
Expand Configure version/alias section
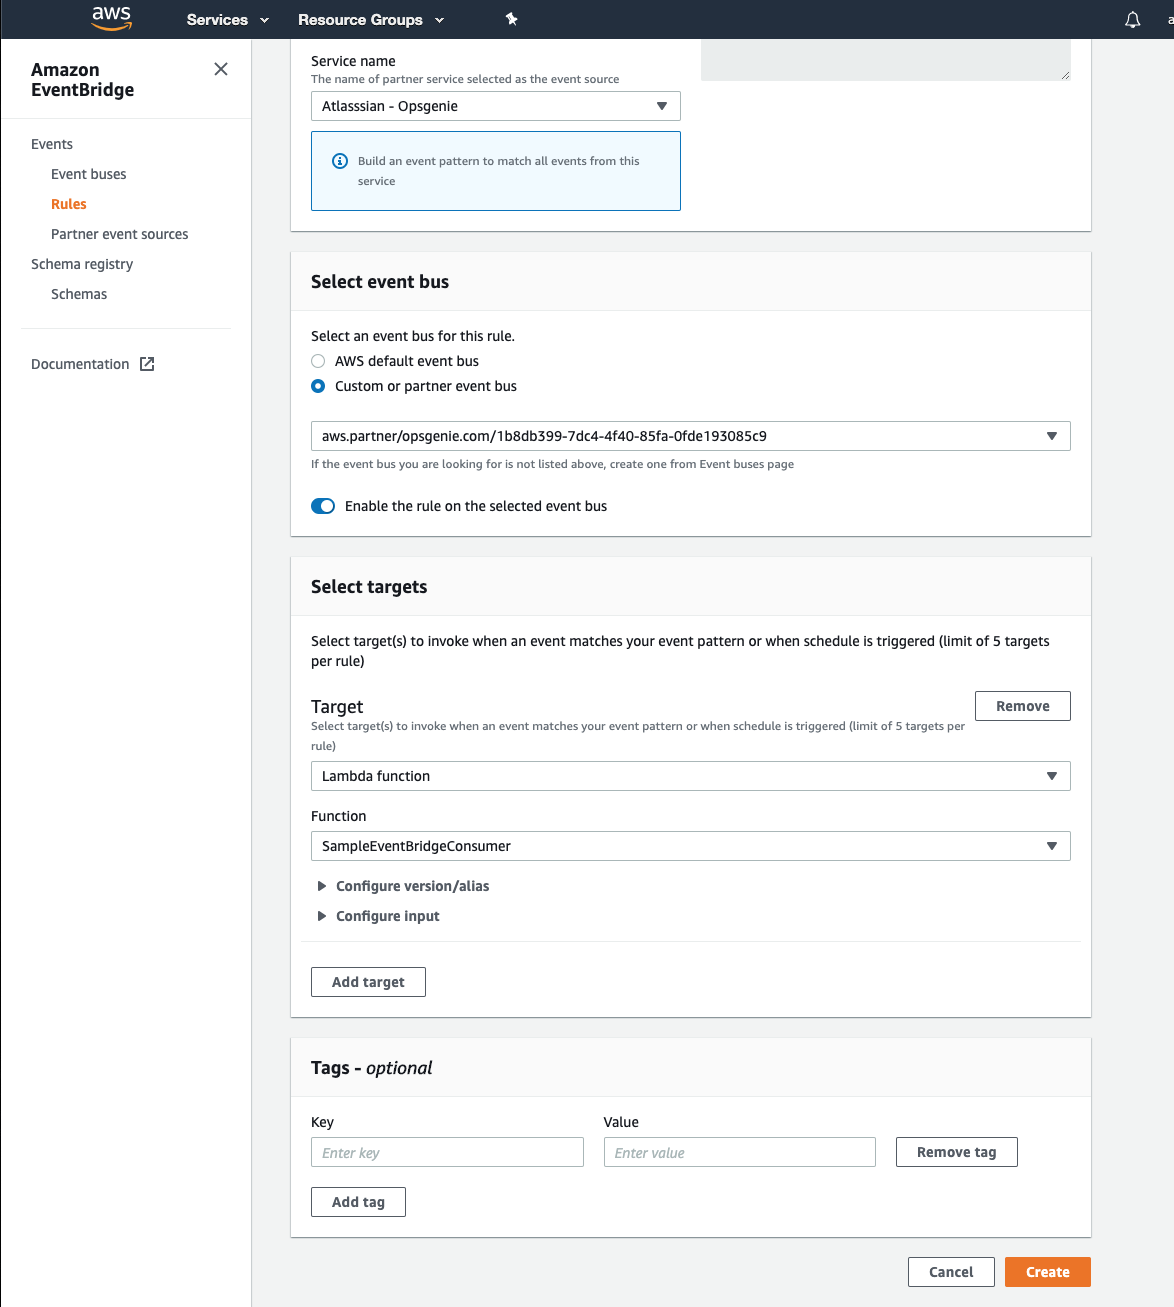click(403, 886)
